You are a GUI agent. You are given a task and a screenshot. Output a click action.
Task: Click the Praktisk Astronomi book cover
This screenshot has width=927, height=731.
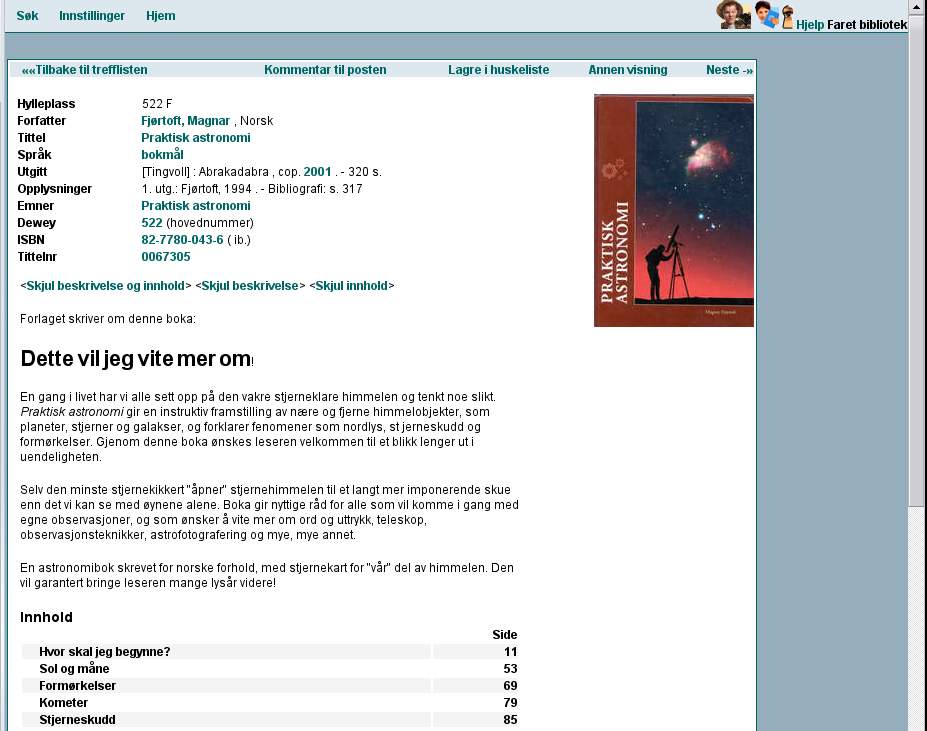click(x=673, y=209)
